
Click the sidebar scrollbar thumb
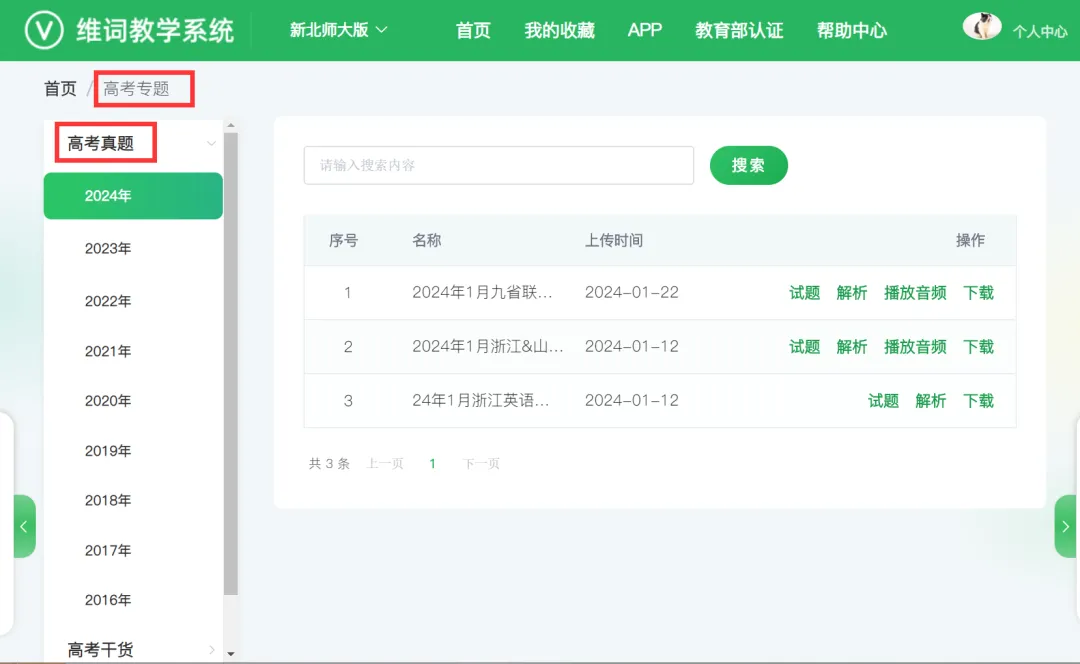pos(231,364)
